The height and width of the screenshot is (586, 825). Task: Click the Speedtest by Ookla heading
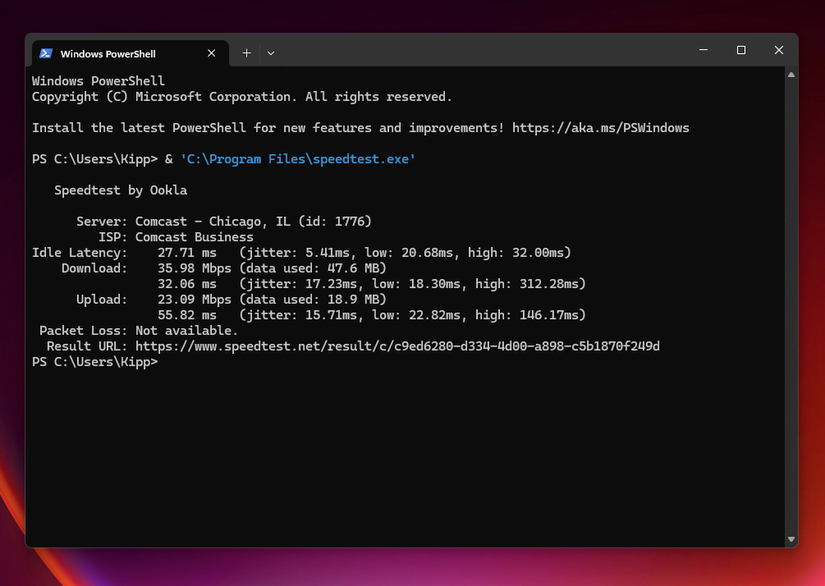[121, 190]
